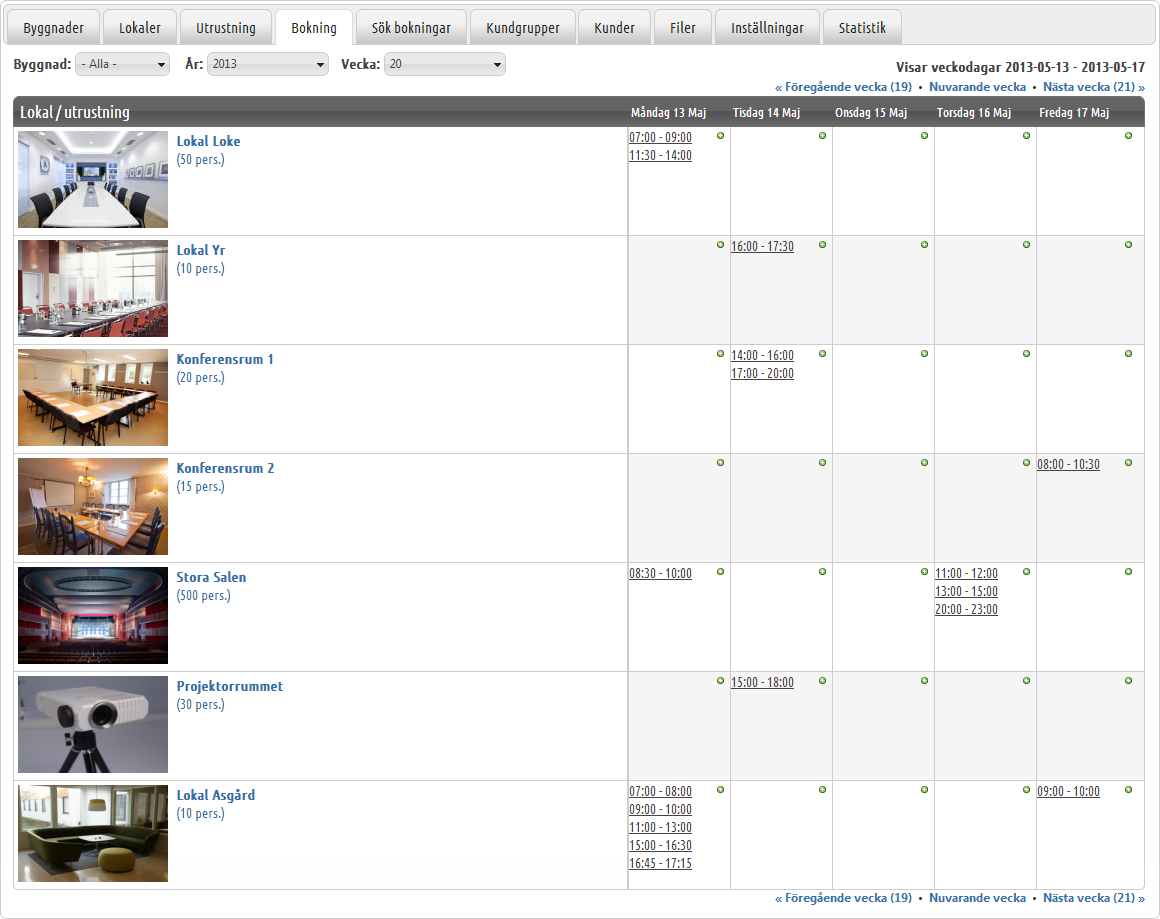This screenshot has height=919, width=1160.
Task: Click the Lokal Asgård lounge photo
Action: tap(93, 833)
